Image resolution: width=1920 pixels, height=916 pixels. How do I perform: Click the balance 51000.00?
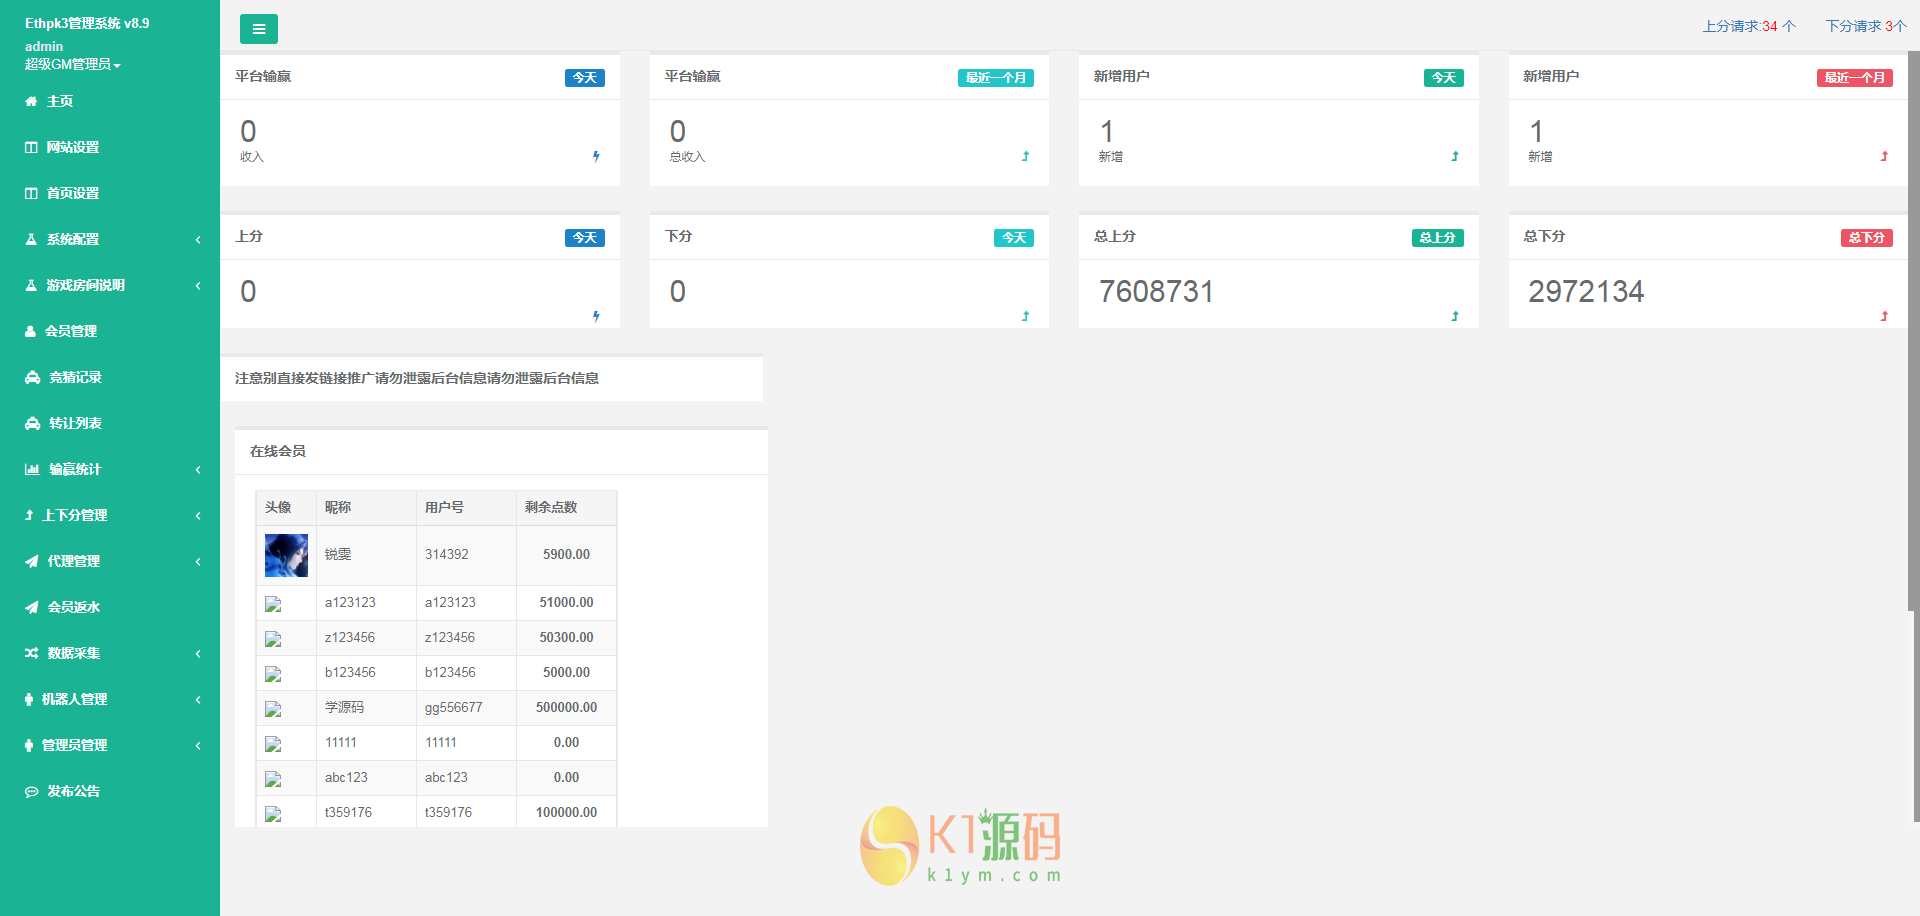566,602
